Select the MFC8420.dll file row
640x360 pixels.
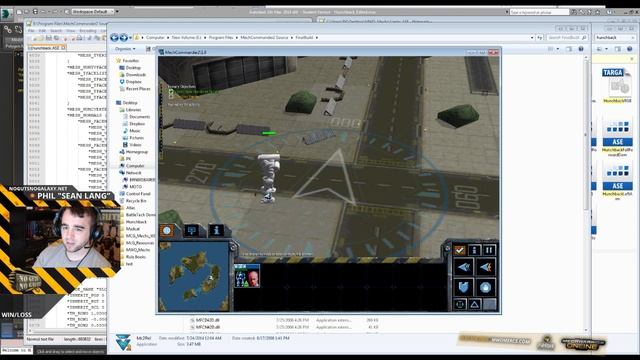284,320
